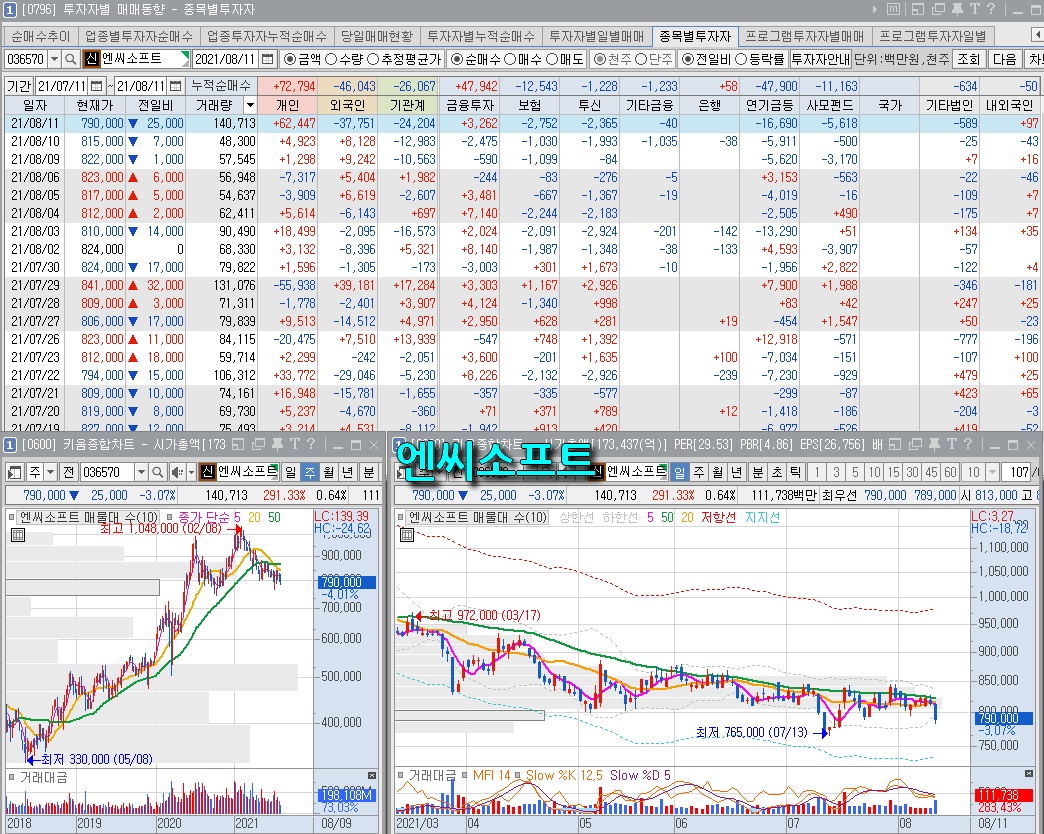The image size is (1044, 834).
Task: Click the 투자자안내 button
Action: coord(820,59)
